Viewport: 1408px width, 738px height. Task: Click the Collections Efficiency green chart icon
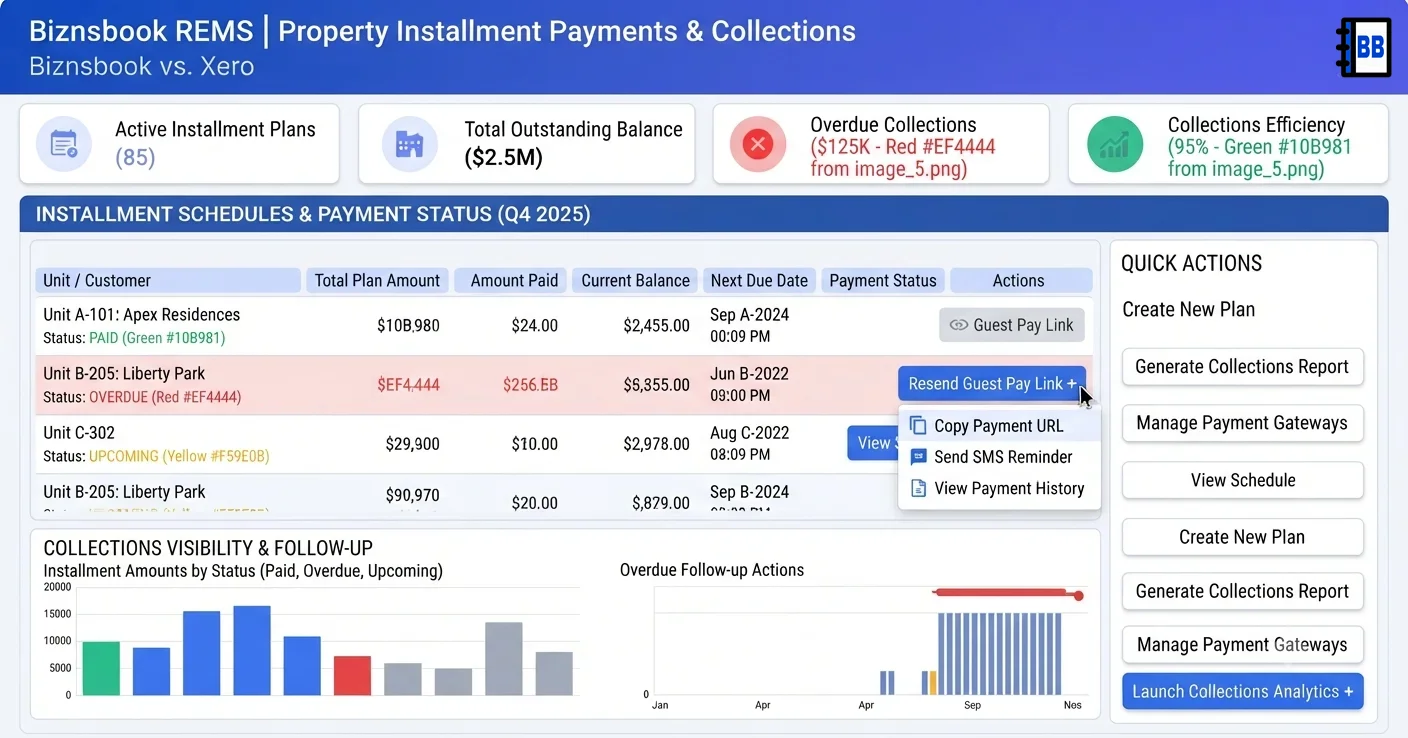coord(1114,144)
